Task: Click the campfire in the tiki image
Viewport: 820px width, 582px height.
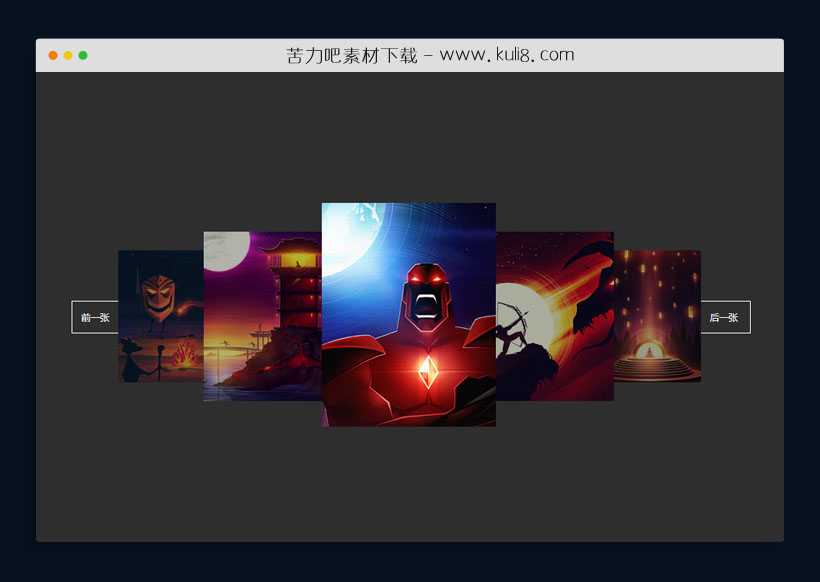Action: pyautogui.click(x=185, y=355)
